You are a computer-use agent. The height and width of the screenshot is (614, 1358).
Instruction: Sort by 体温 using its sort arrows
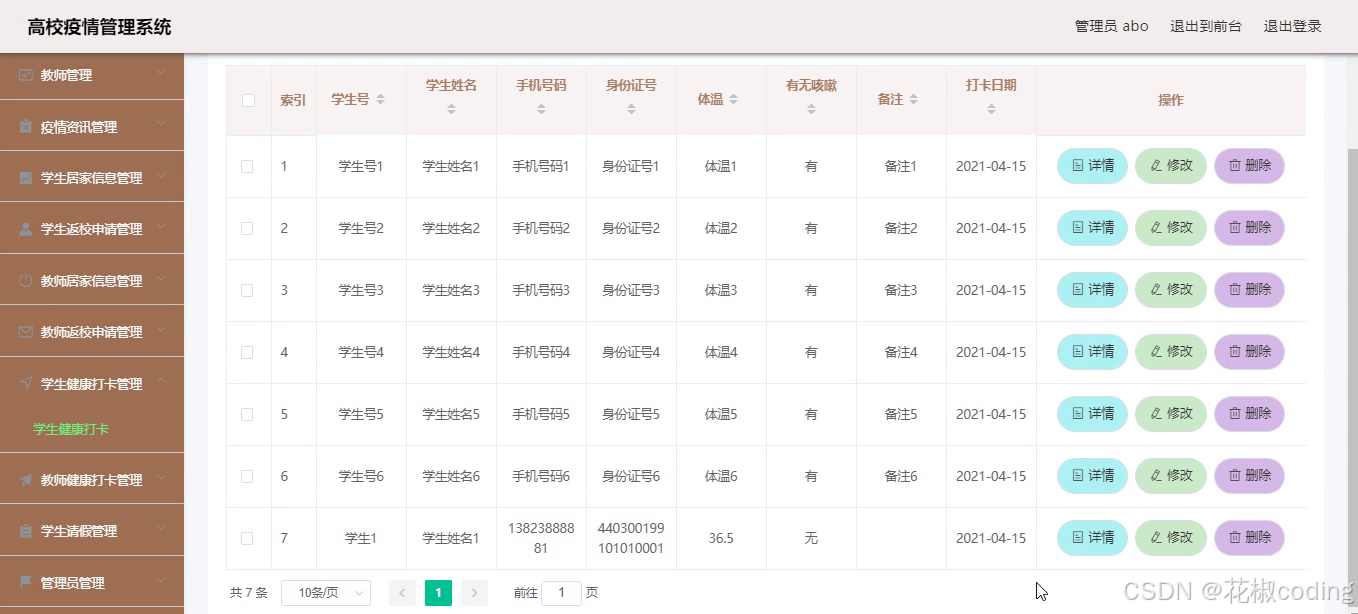click(x=733, y=100)
